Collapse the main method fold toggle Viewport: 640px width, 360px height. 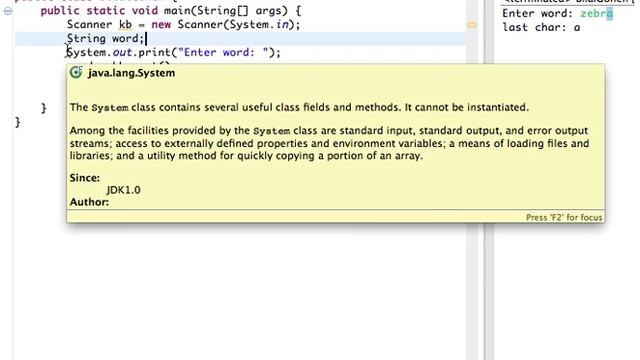[8, 11]
